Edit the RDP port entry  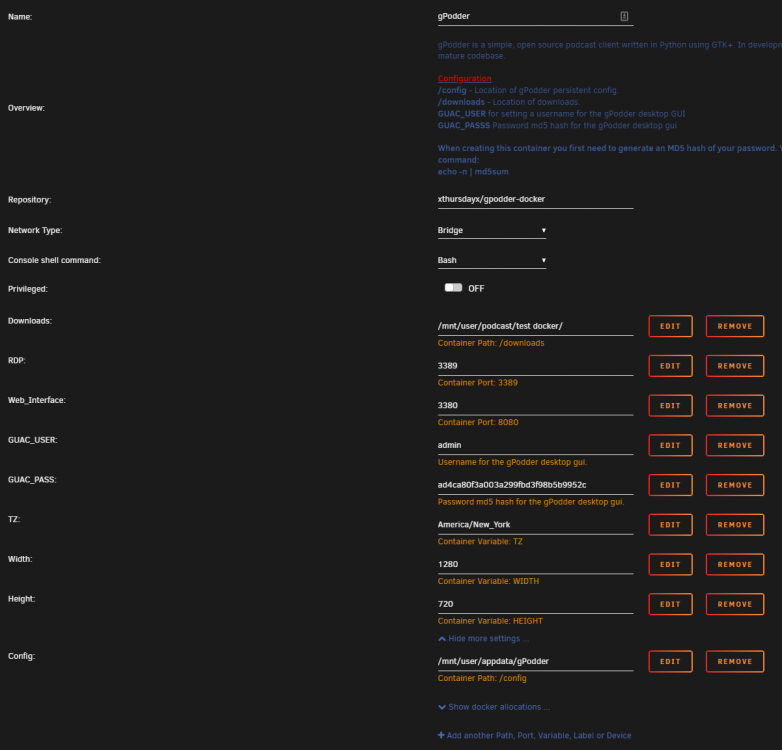670,366
